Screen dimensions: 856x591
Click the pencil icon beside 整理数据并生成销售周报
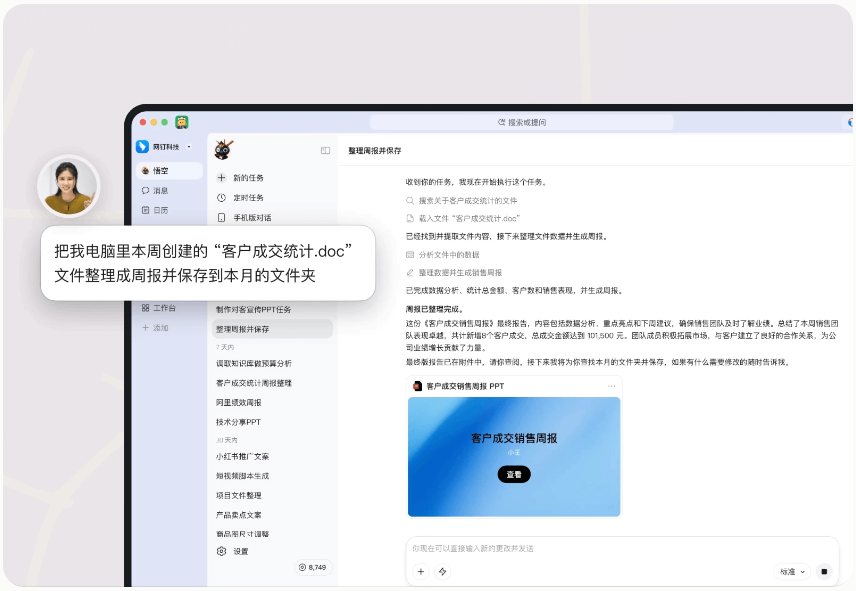pyautogui.click(x=410, y=272)
